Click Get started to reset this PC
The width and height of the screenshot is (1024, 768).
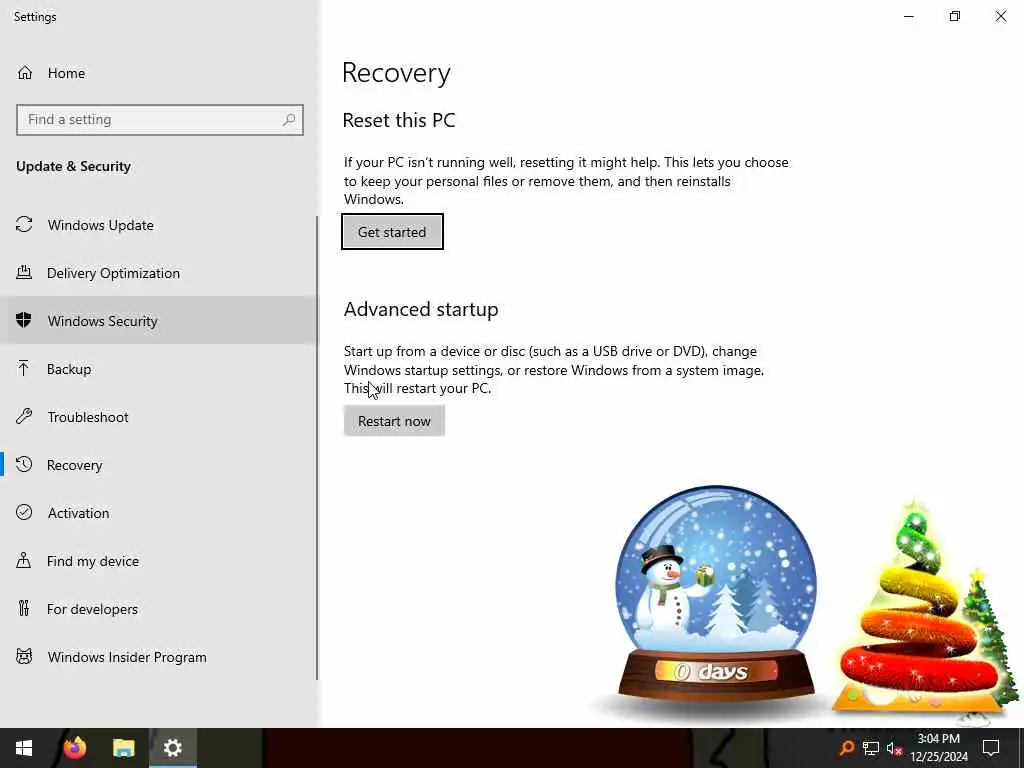(x=392, y=232)
